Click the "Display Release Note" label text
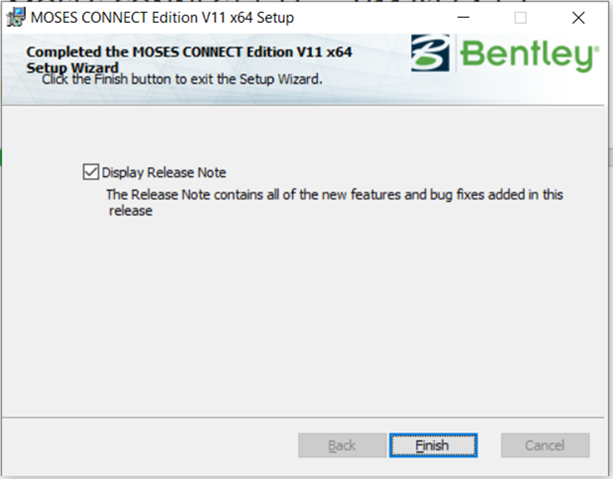613x479 pixels. click(x=164, y=172)
